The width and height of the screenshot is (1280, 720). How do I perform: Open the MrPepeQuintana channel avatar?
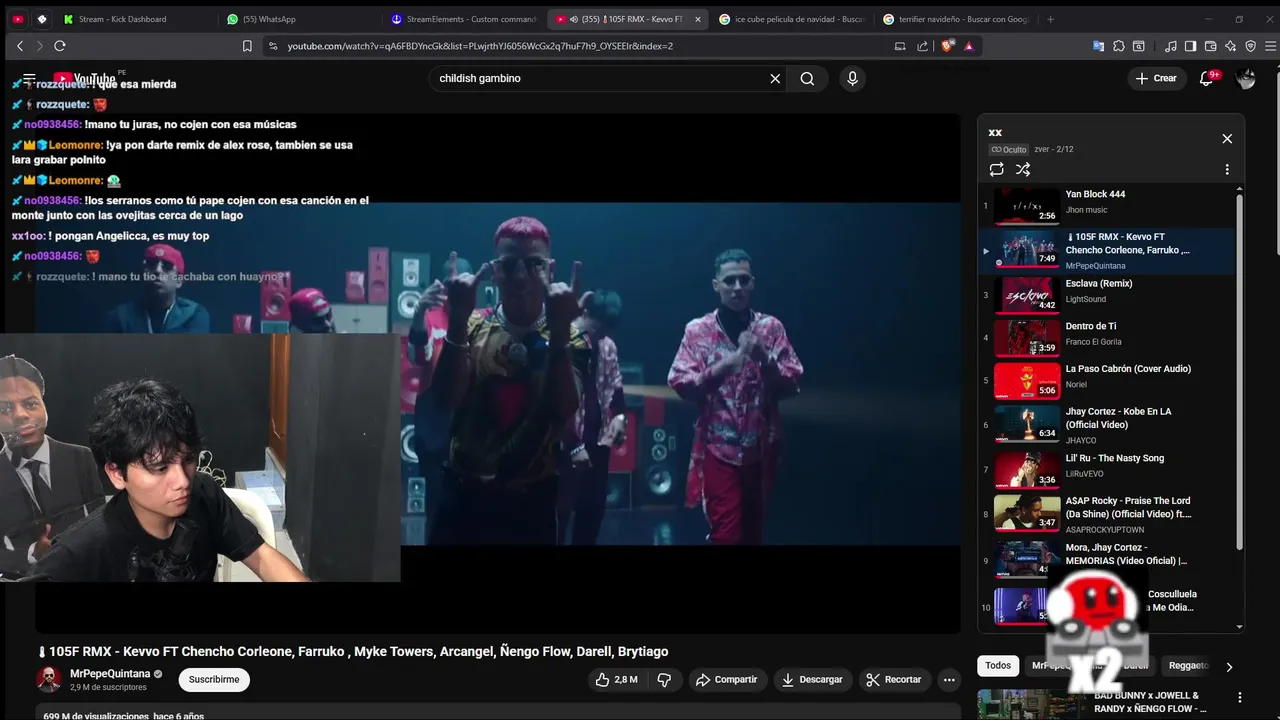48,680
